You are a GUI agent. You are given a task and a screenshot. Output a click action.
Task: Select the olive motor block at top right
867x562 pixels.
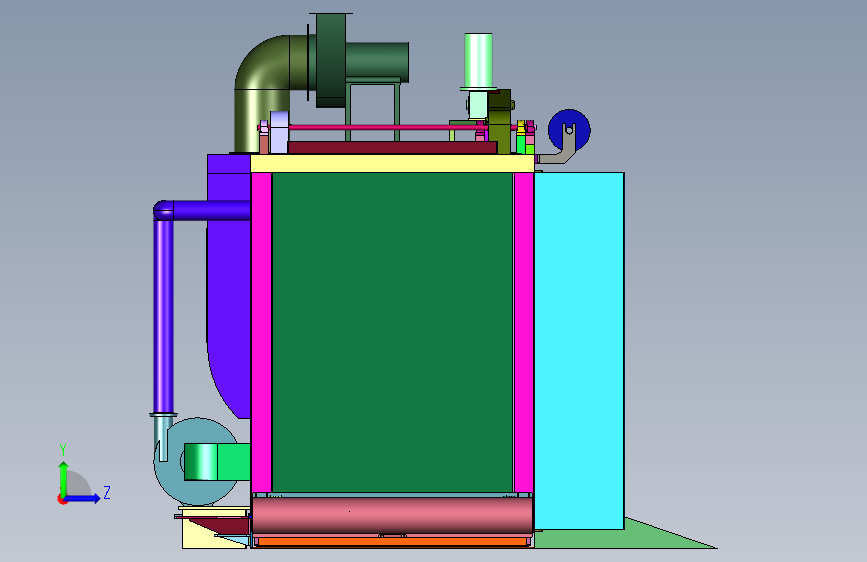tap(499, 122)
